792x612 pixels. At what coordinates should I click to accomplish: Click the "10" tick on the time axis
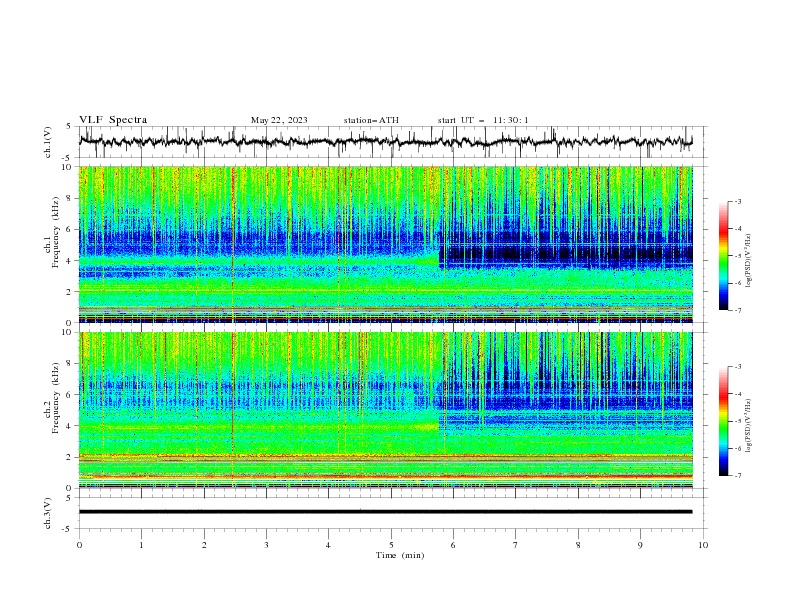point(703,545)
